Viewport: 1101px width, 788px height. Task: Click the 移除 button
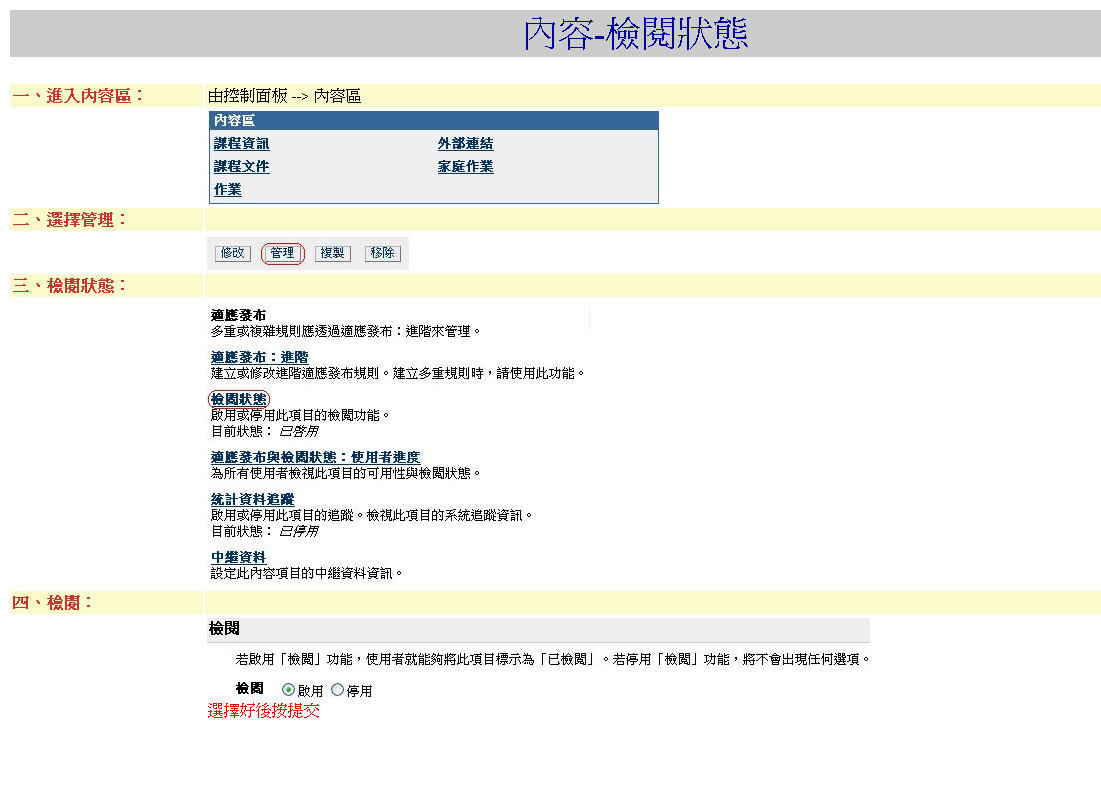click(x=382, y=254)
